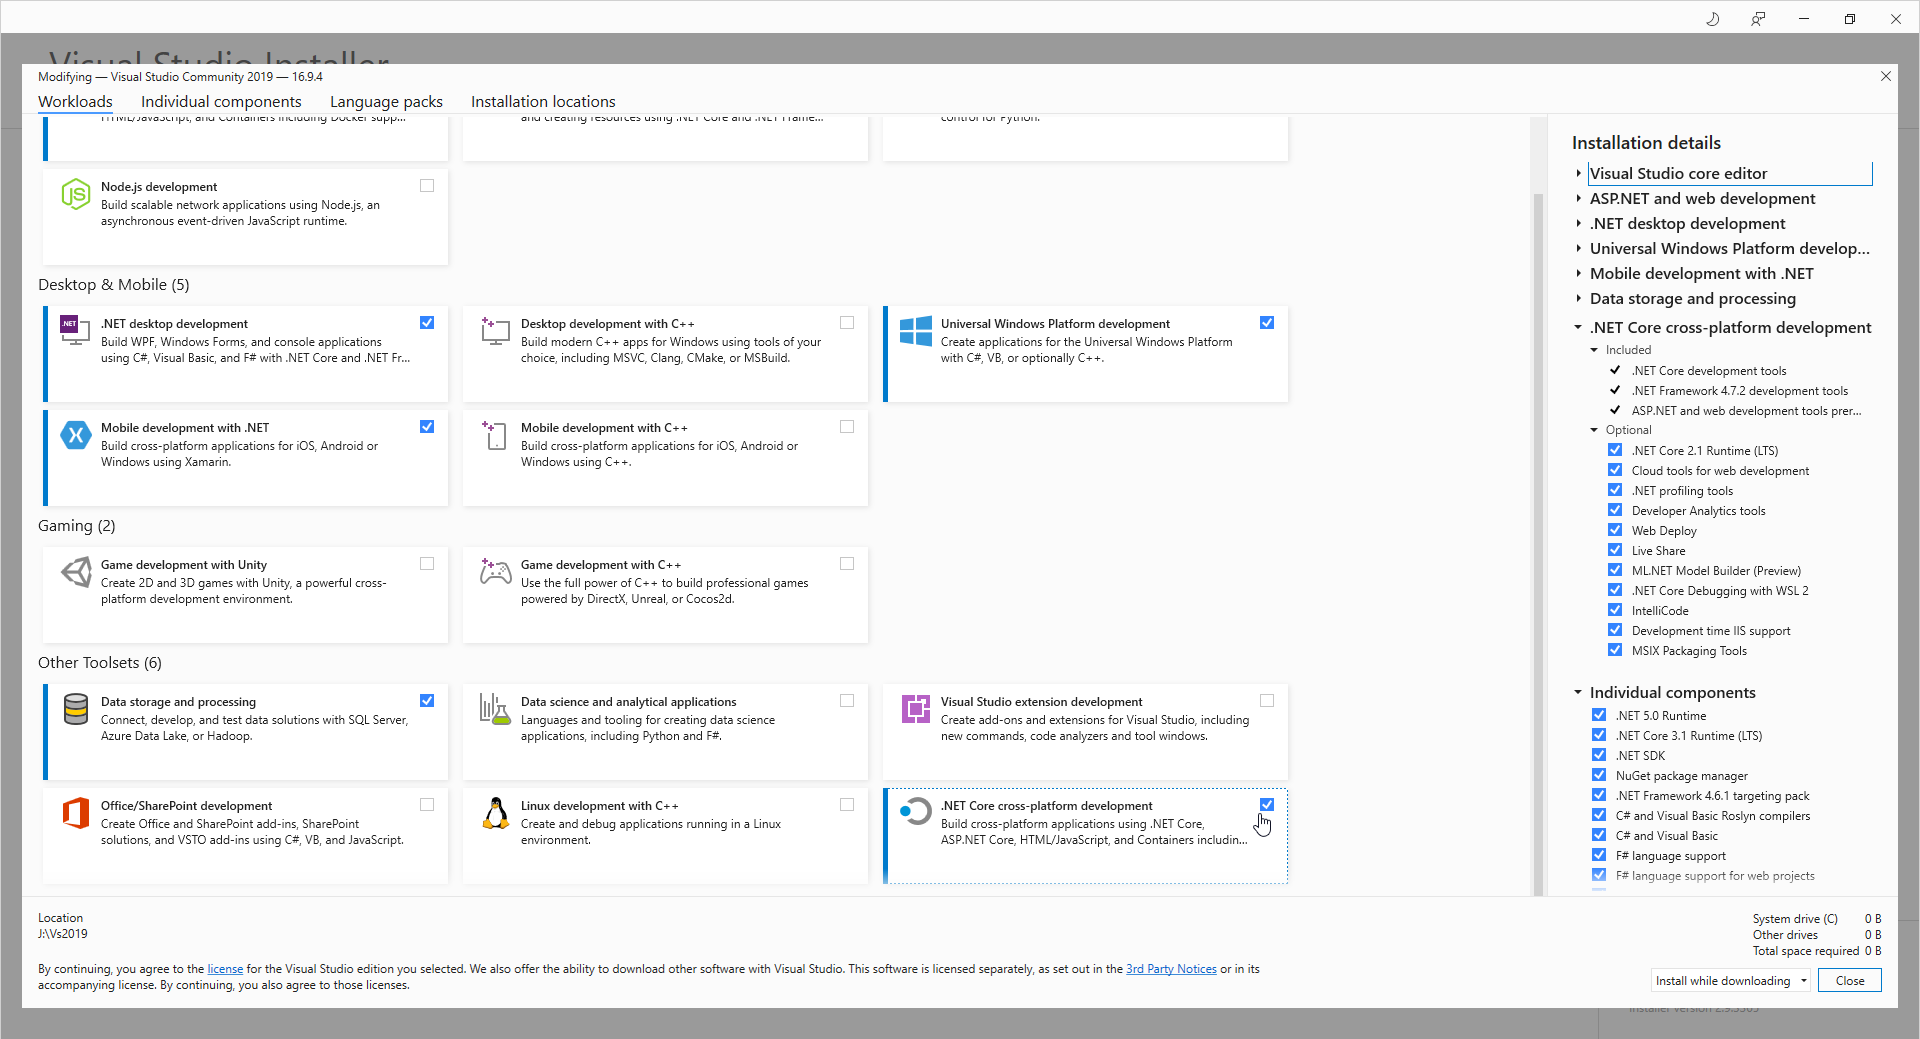This screenshot has width=1920, height=1039.
Task: Click the Visual Studio extension development icon
Action: point(916,709)
